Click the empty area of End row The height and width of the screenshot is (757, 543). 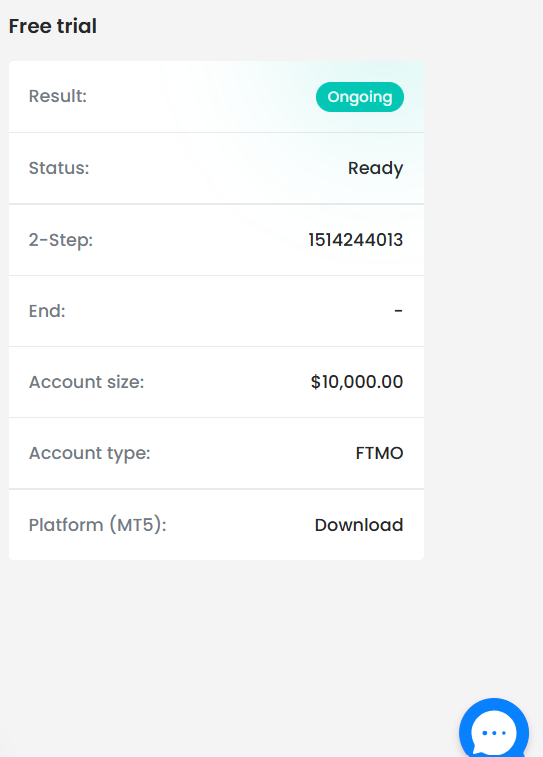pyautogui.click(x=227, y=311)
